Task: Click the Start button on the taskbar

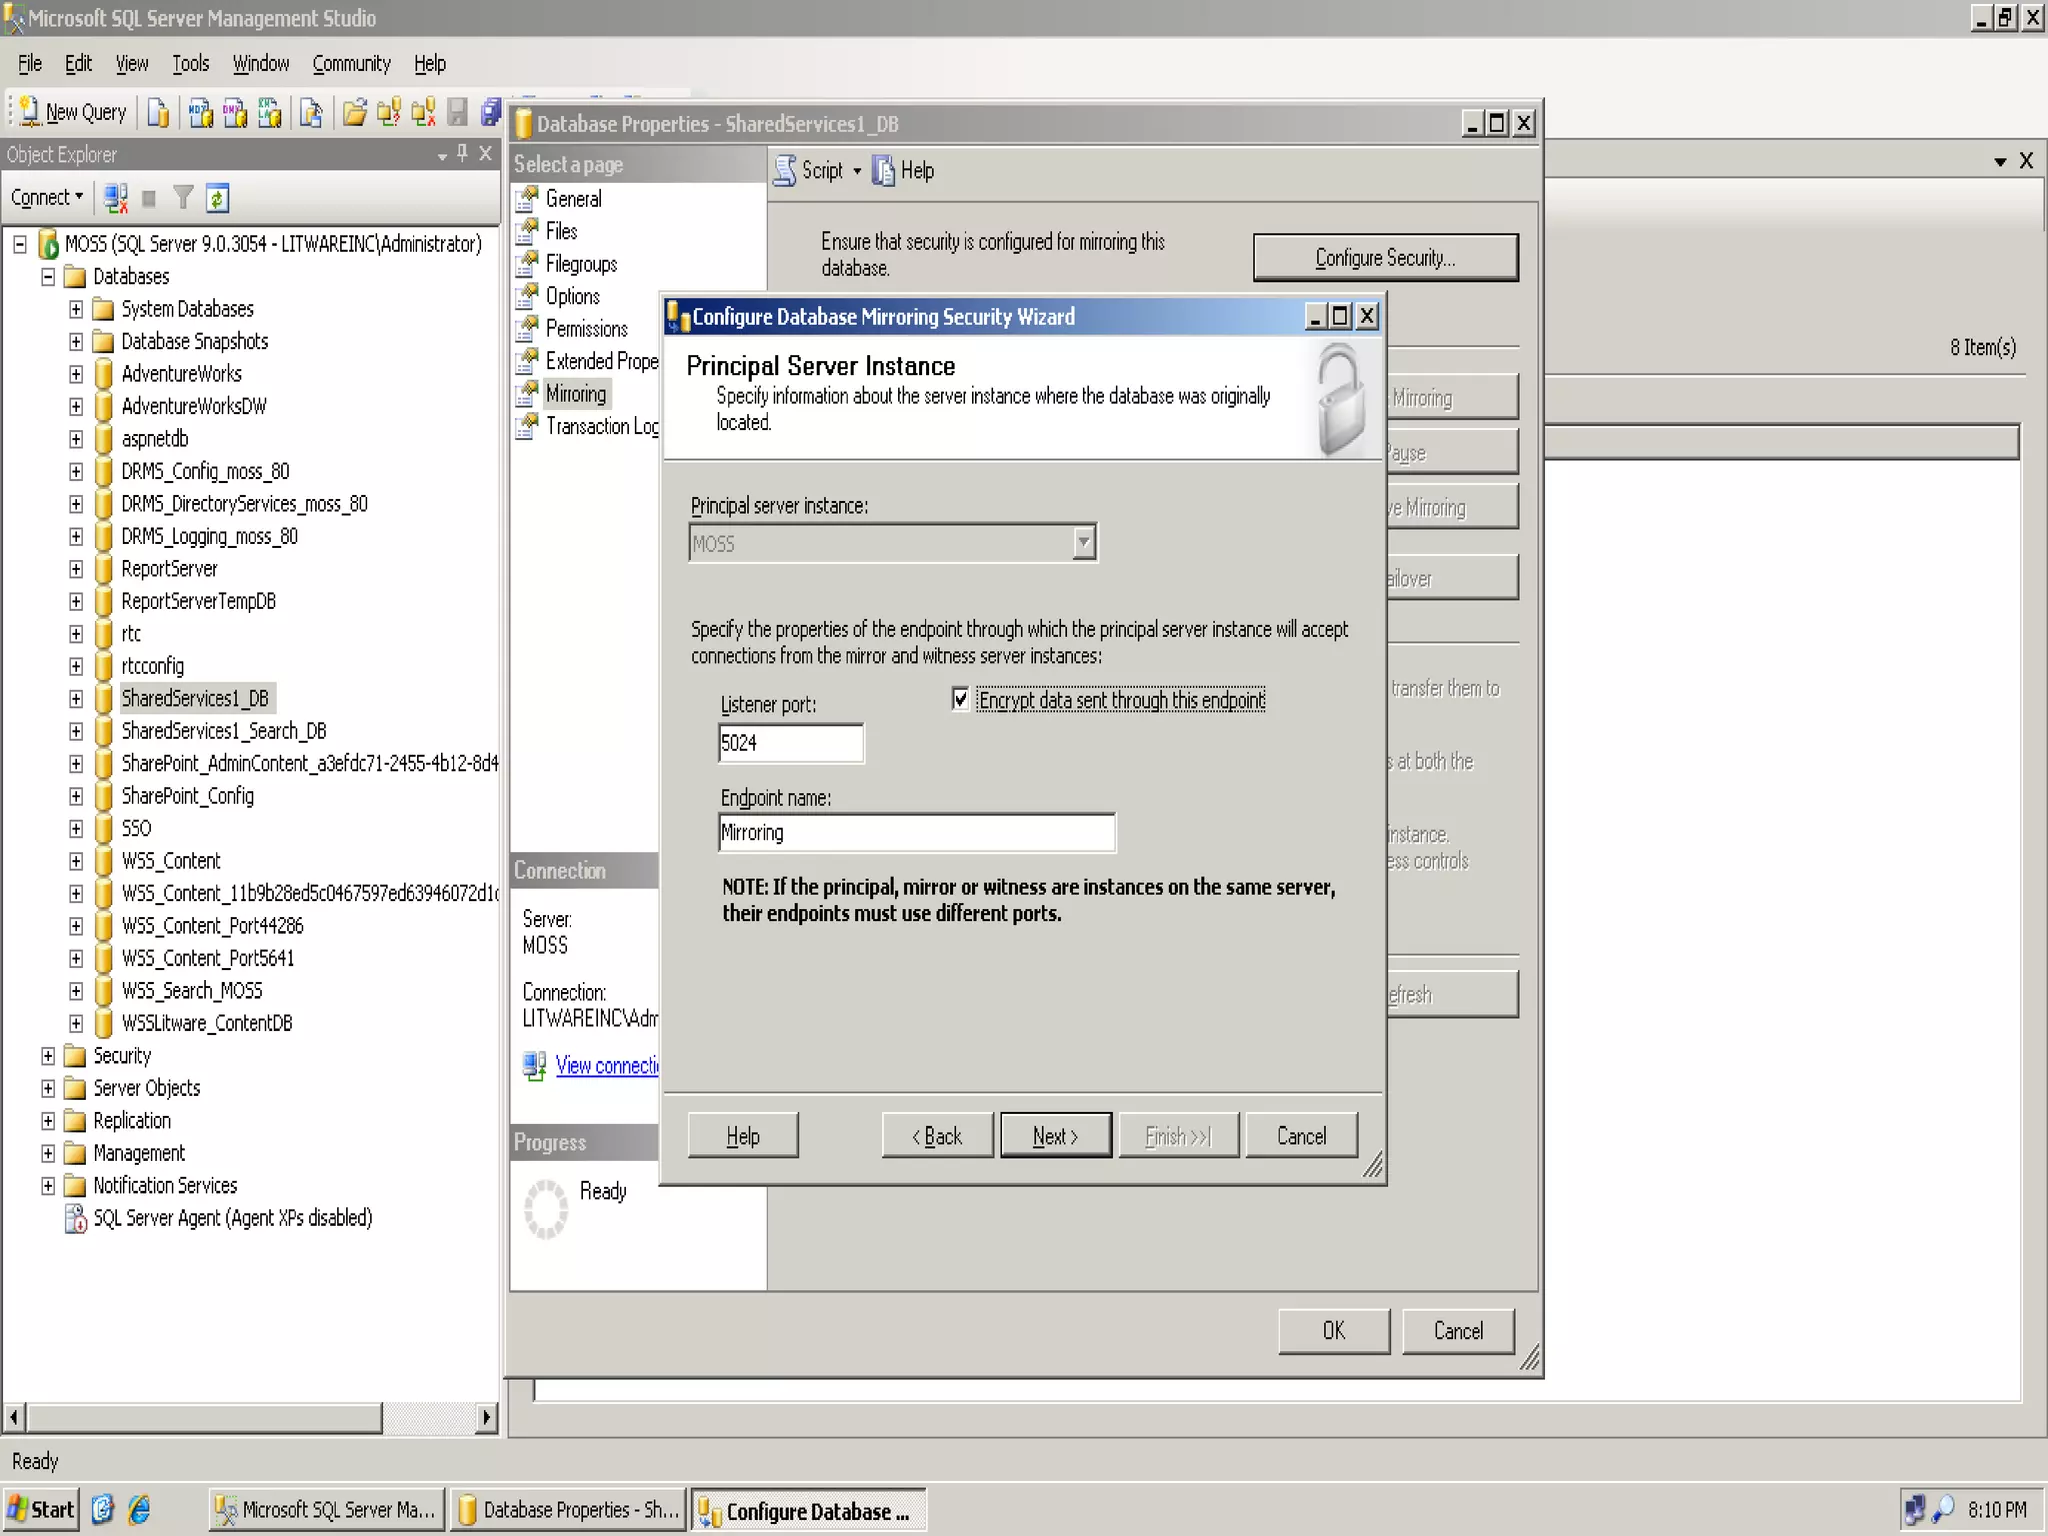Action: 42,1509
